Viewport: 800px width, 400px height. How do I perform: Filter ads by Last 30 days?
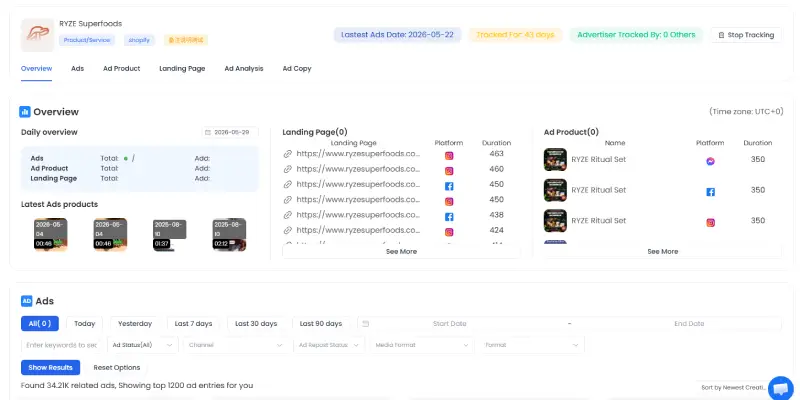coord(256,323)
